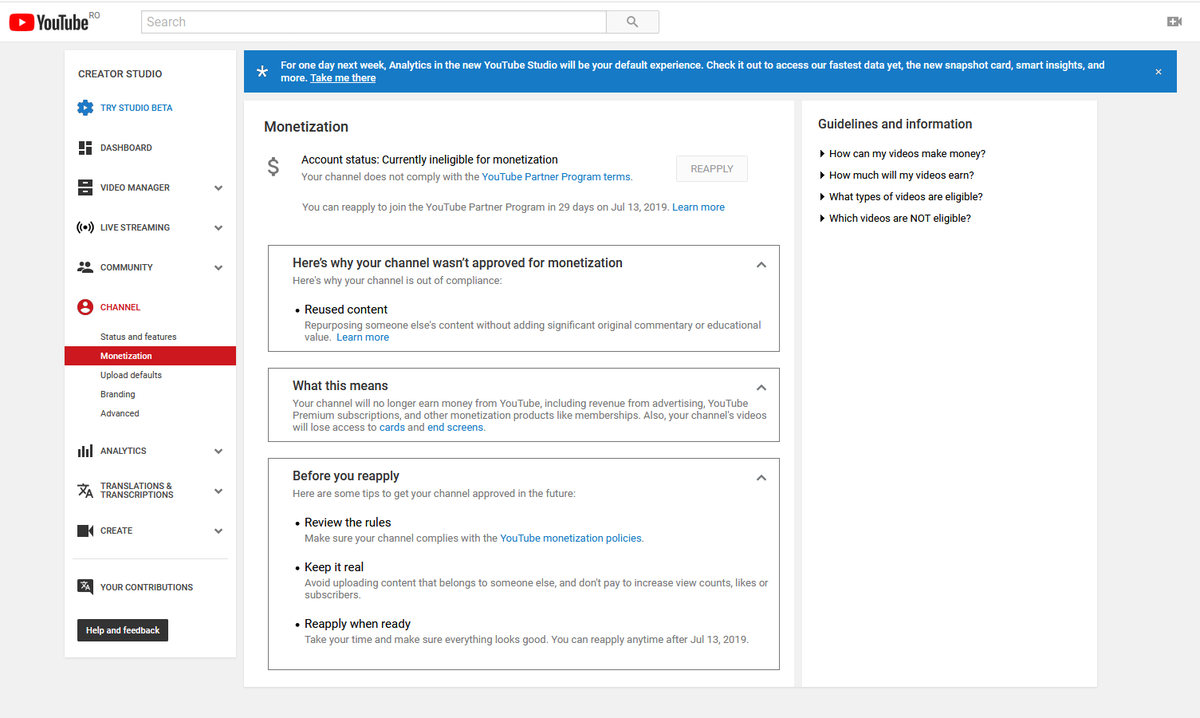Open Analytics in sidebar
The height and width of the screenshot is (718, 1200).
[x=123, y=451]
